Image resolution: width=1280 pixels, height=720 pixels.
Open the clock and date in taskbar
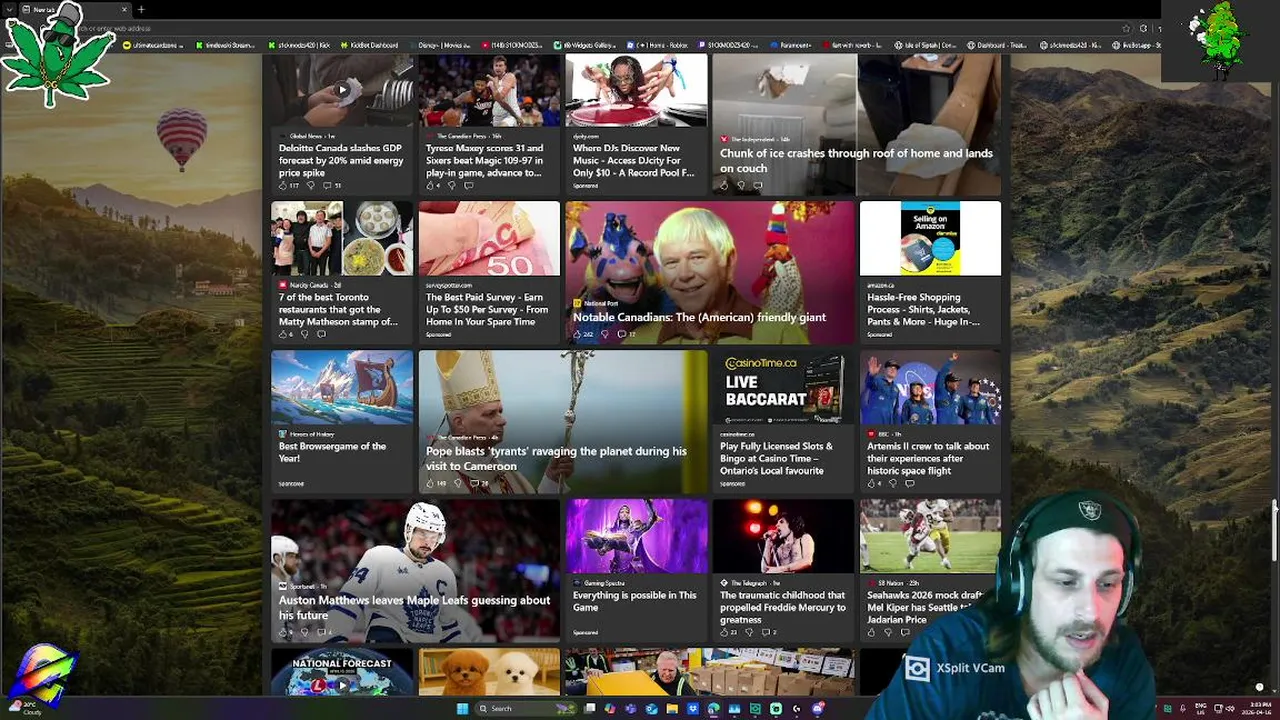[x=1255, y=709]
